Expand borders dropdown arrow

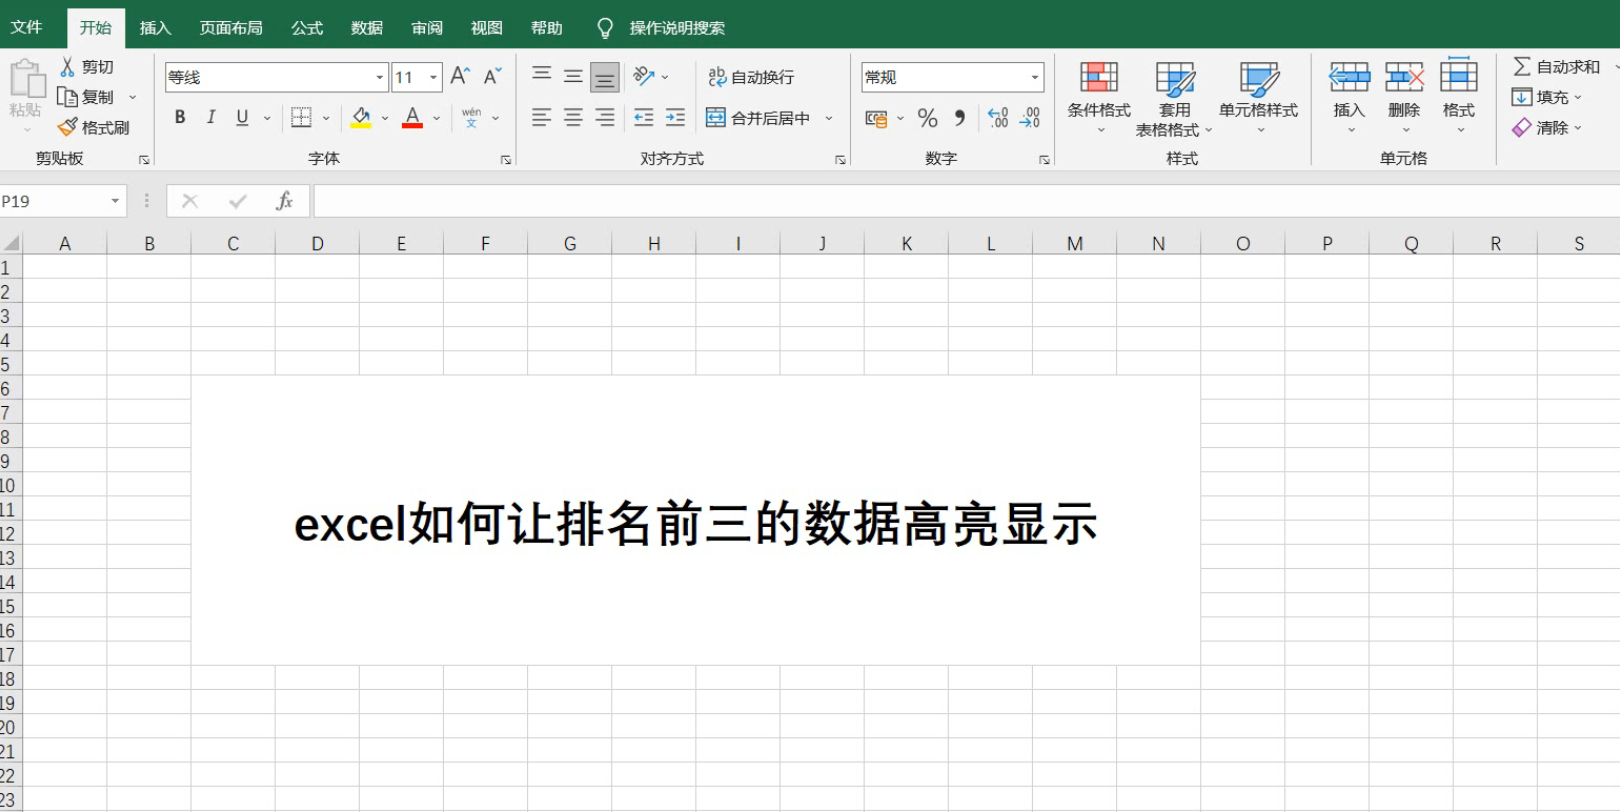(x=326, y=118)
